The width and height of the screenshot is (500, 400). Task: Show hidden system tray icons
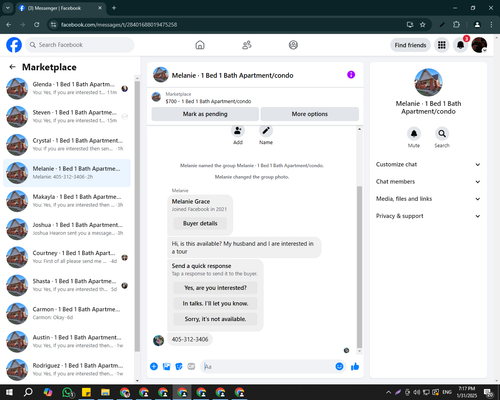(388, 392)
